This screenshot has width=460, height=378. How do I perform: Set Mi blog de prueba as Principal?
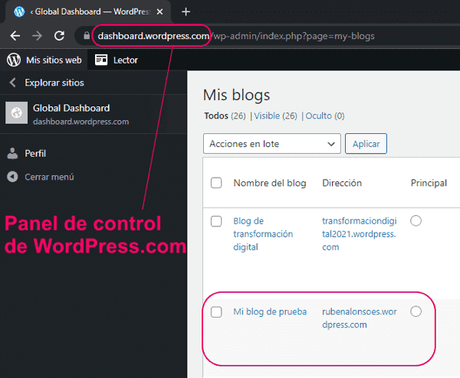416,311
